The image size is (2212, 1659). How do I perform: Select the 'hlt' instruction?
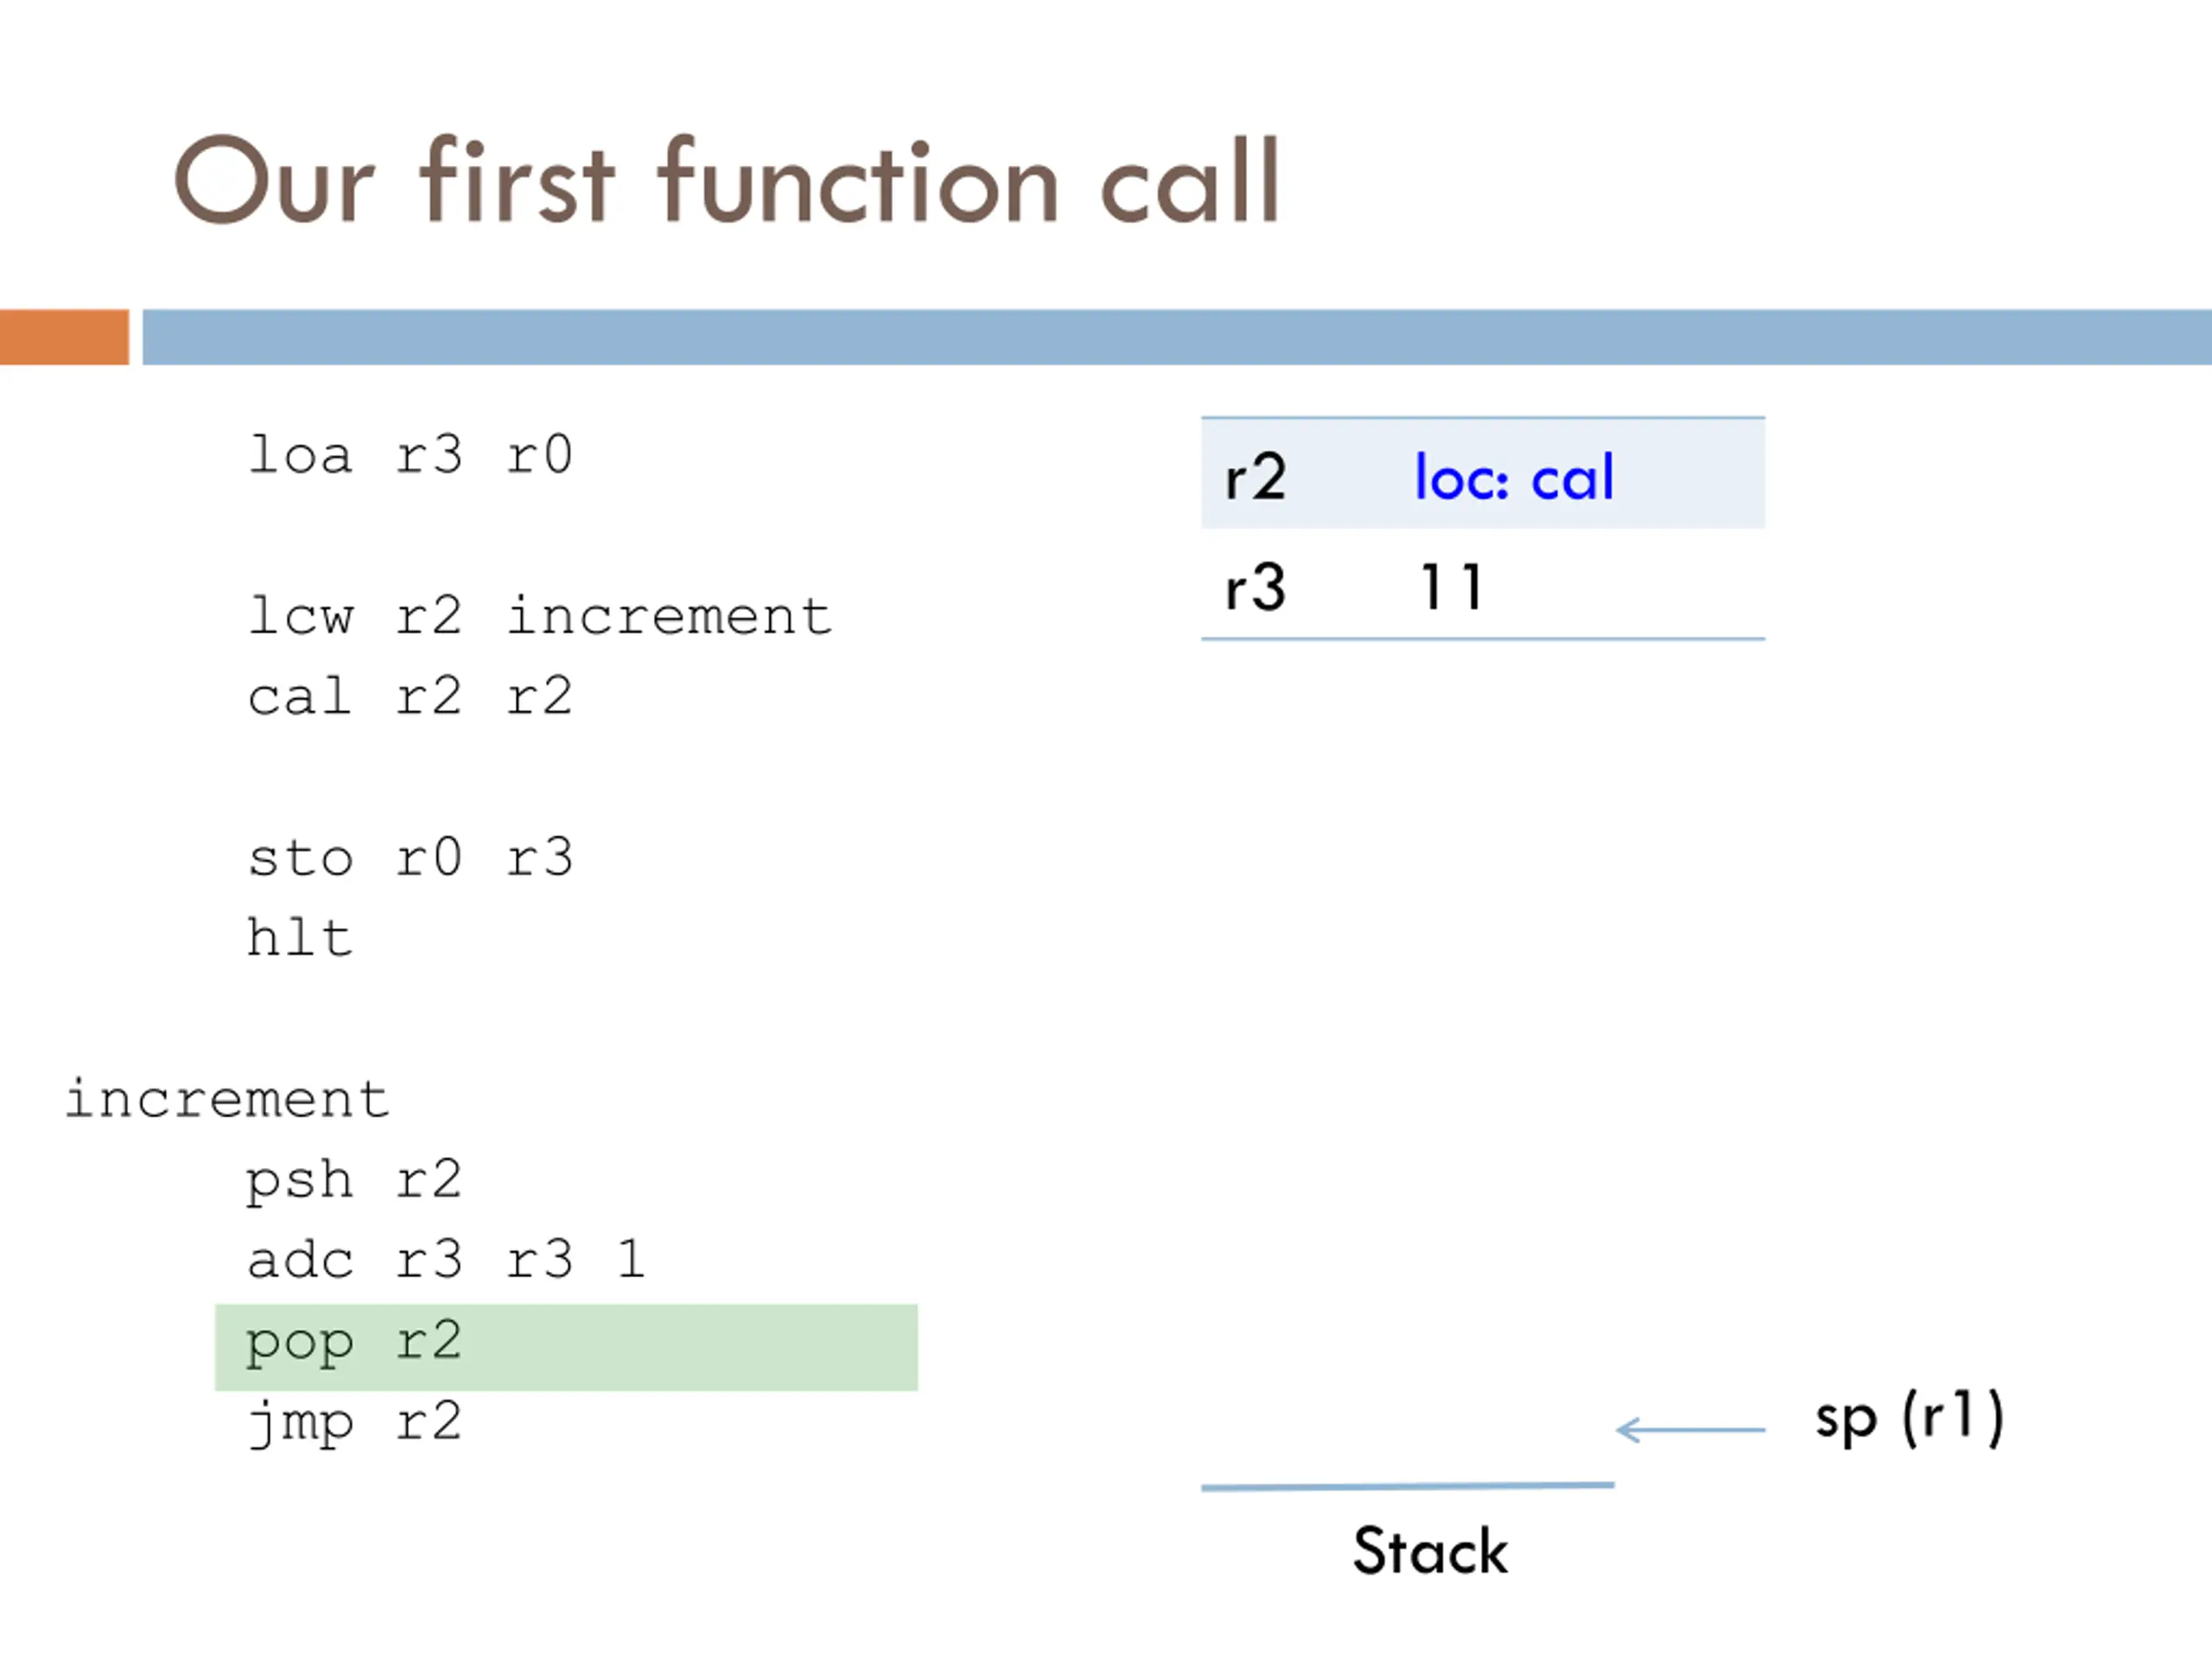(300, 937)
